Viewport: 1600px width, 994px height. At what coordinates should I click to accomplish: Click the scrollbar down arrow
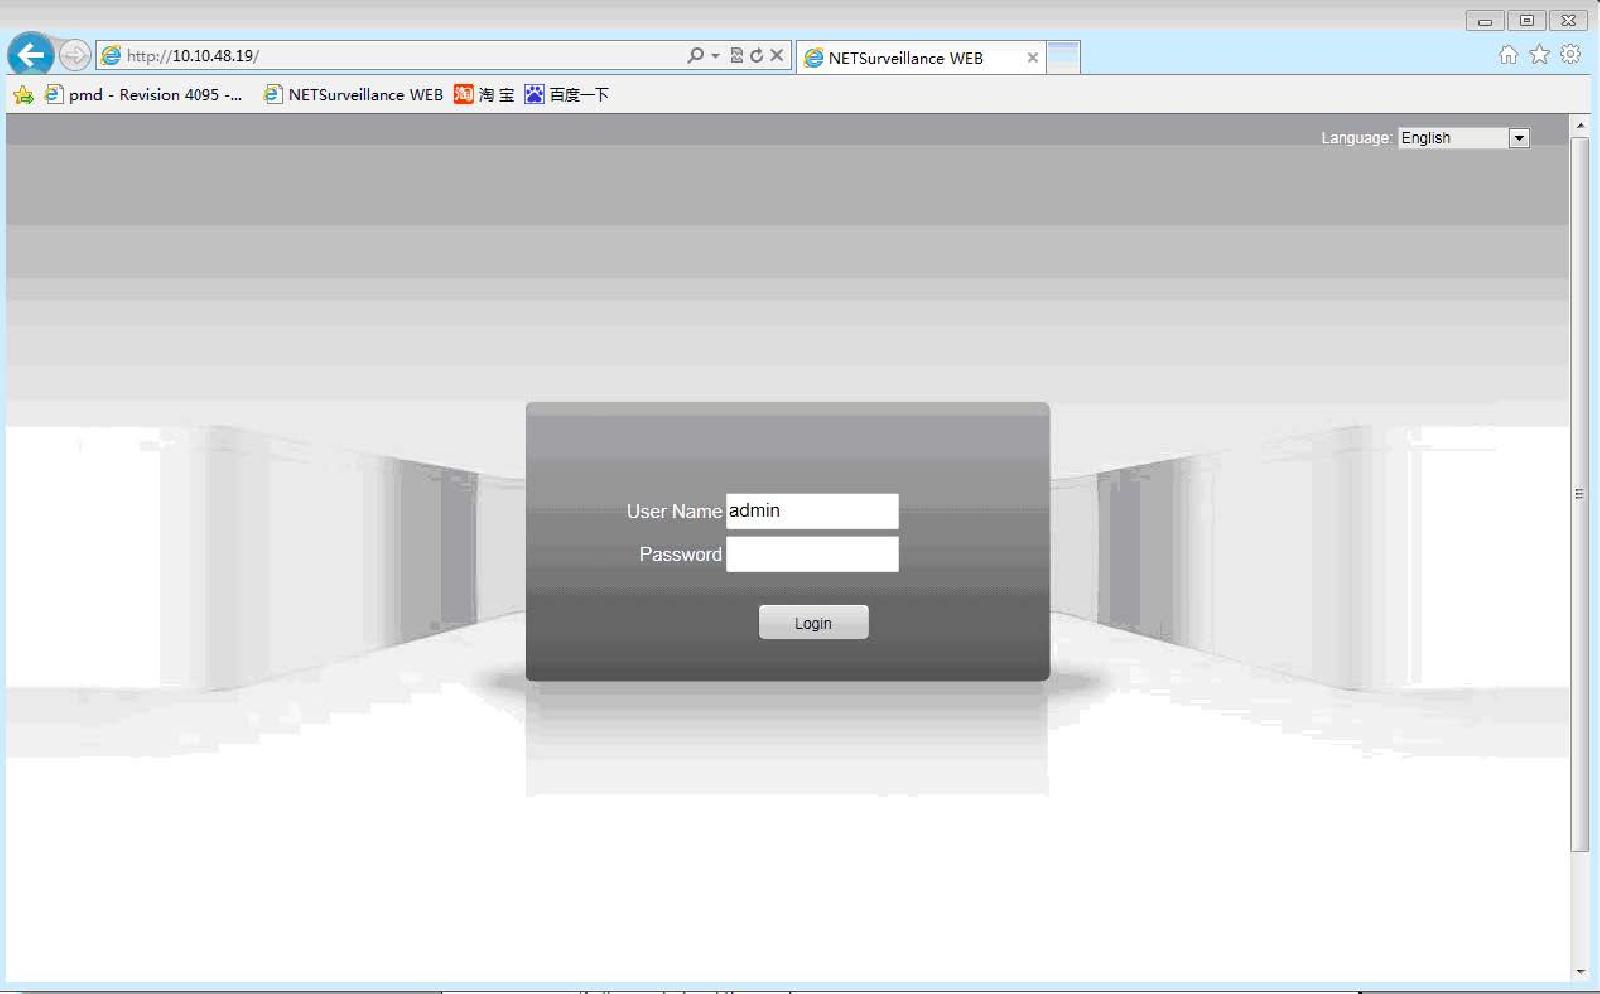coord(1580,972)
